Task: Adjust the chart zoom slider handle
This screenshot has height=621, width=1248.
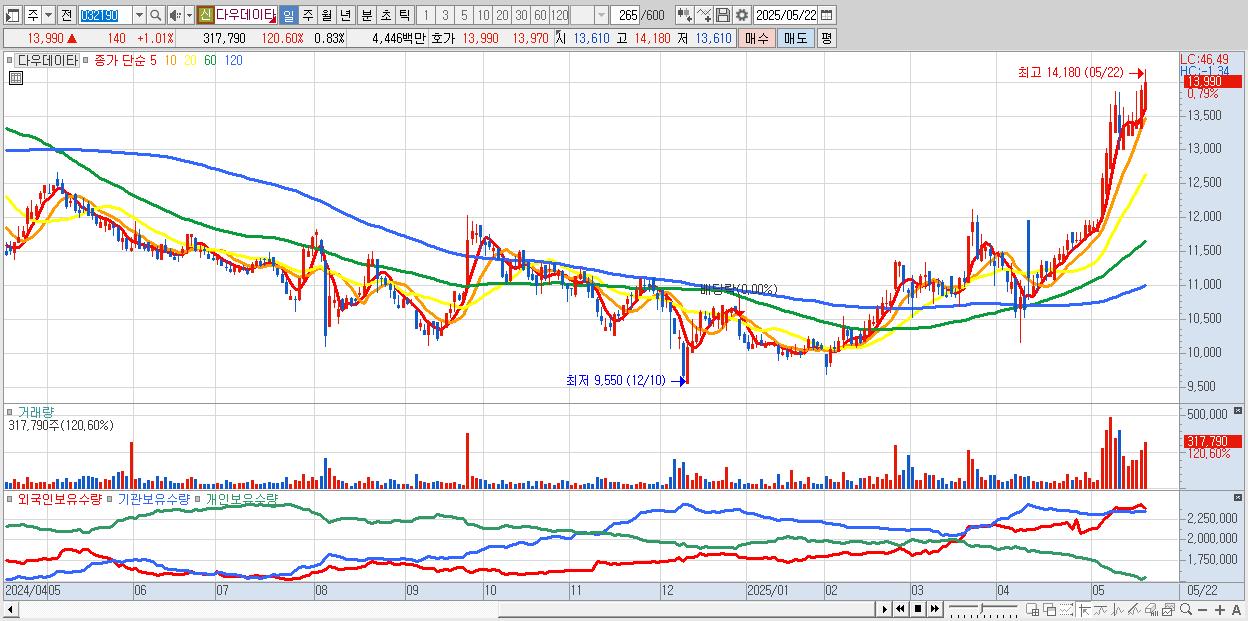Action: tap(981, 608)
